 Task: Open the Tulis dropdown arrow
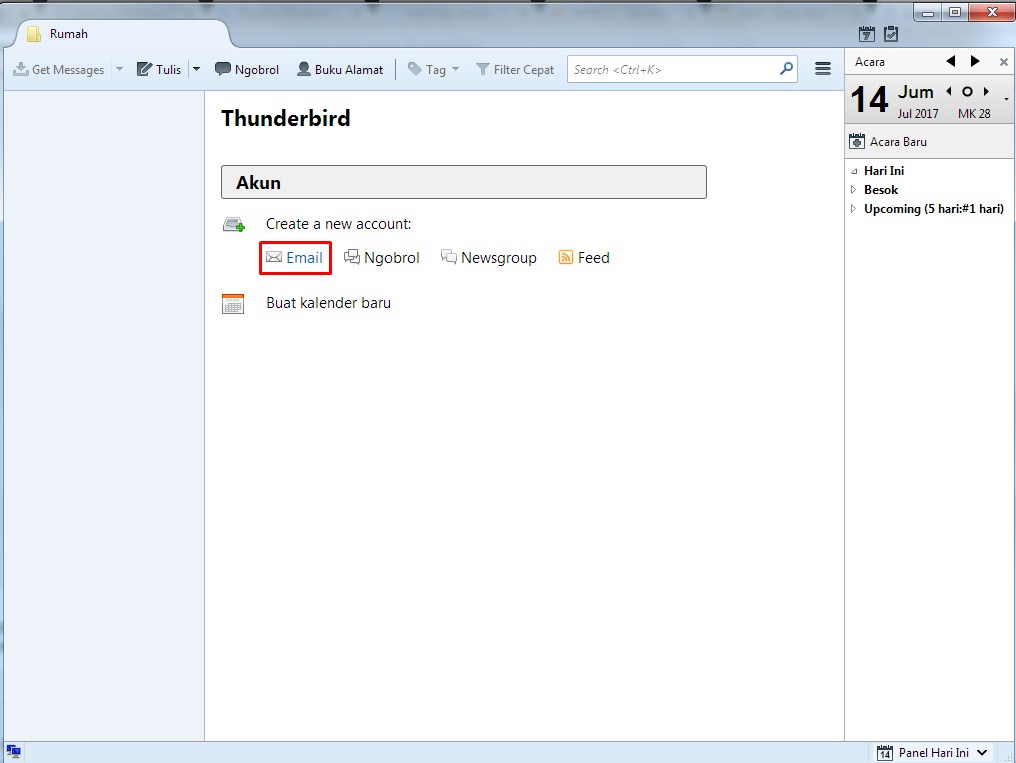(x=196, y=69)
